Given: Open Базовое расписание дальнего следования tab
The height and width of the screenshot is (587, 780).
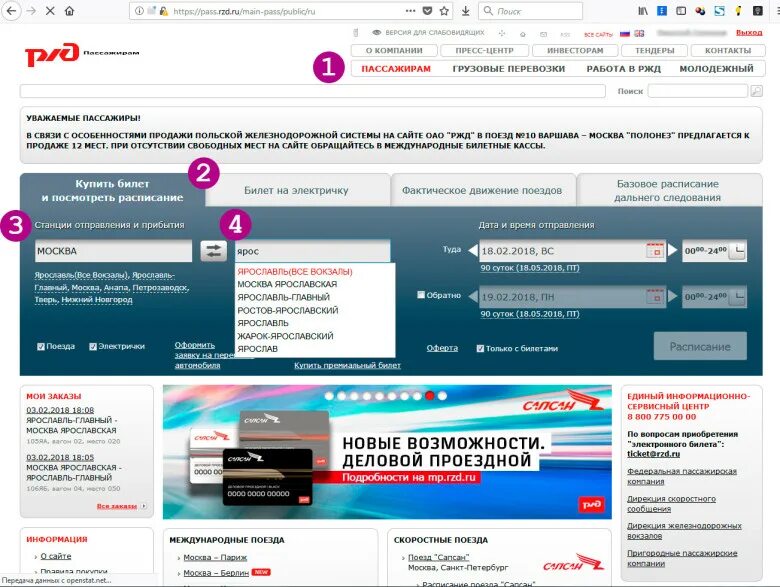Looking at the screenshot, I should click(x=668, y=190).
